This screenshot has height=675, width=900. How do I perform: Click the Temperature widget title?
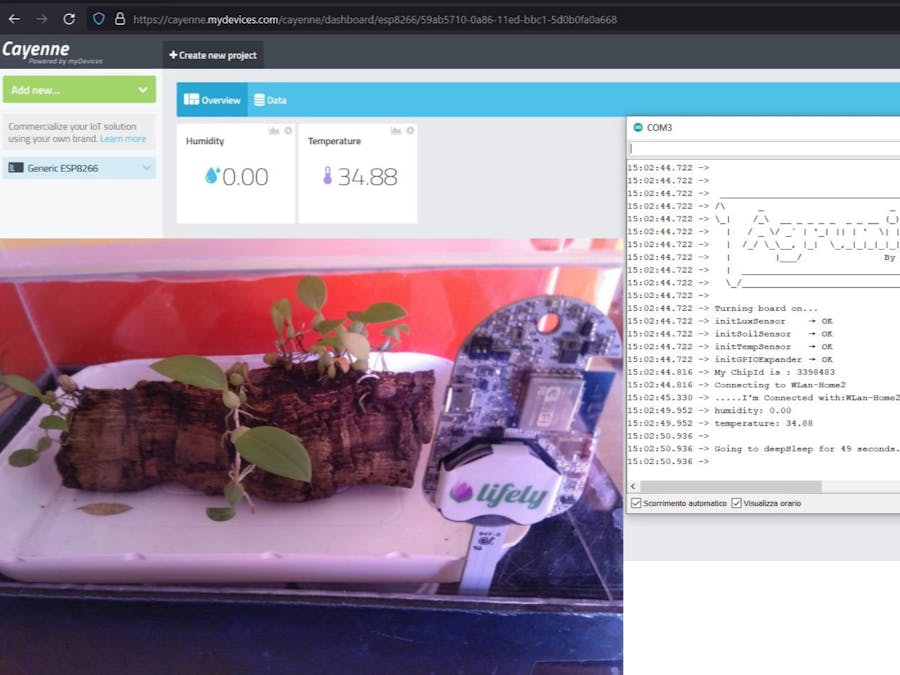tap(334, 141)
